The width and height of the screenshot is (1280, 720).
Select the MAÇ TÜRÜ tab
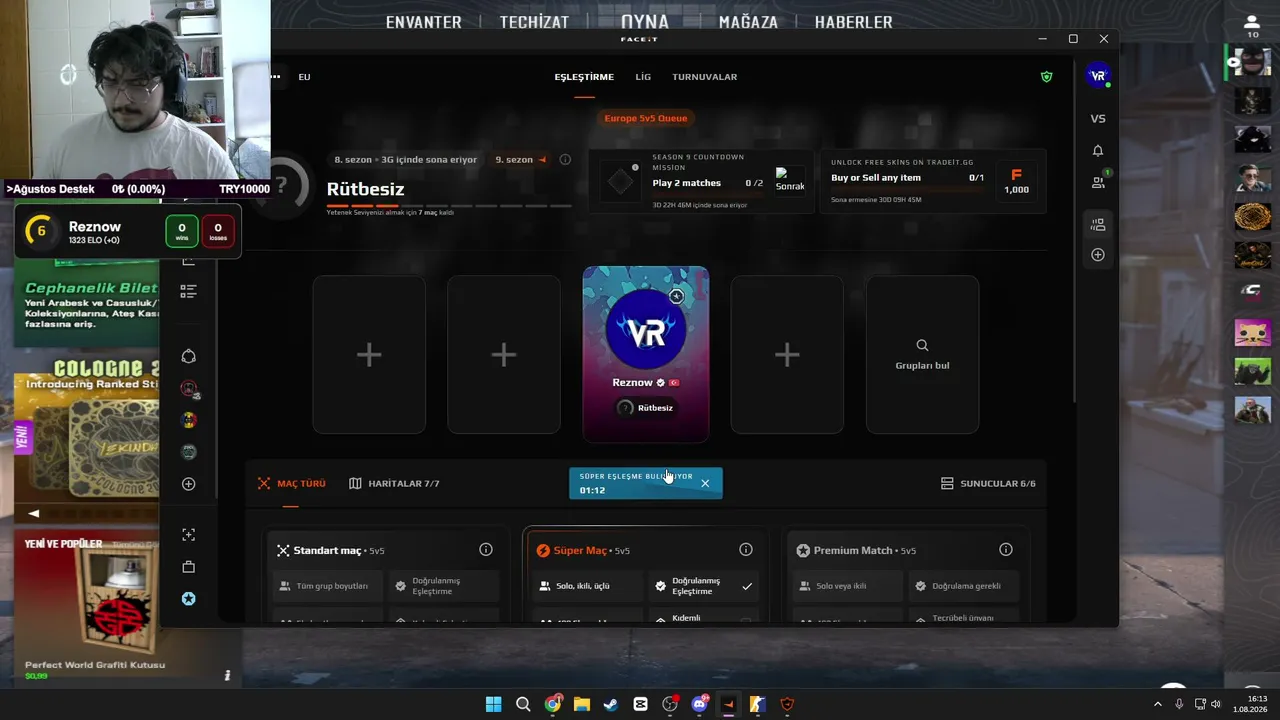[291, 484]
